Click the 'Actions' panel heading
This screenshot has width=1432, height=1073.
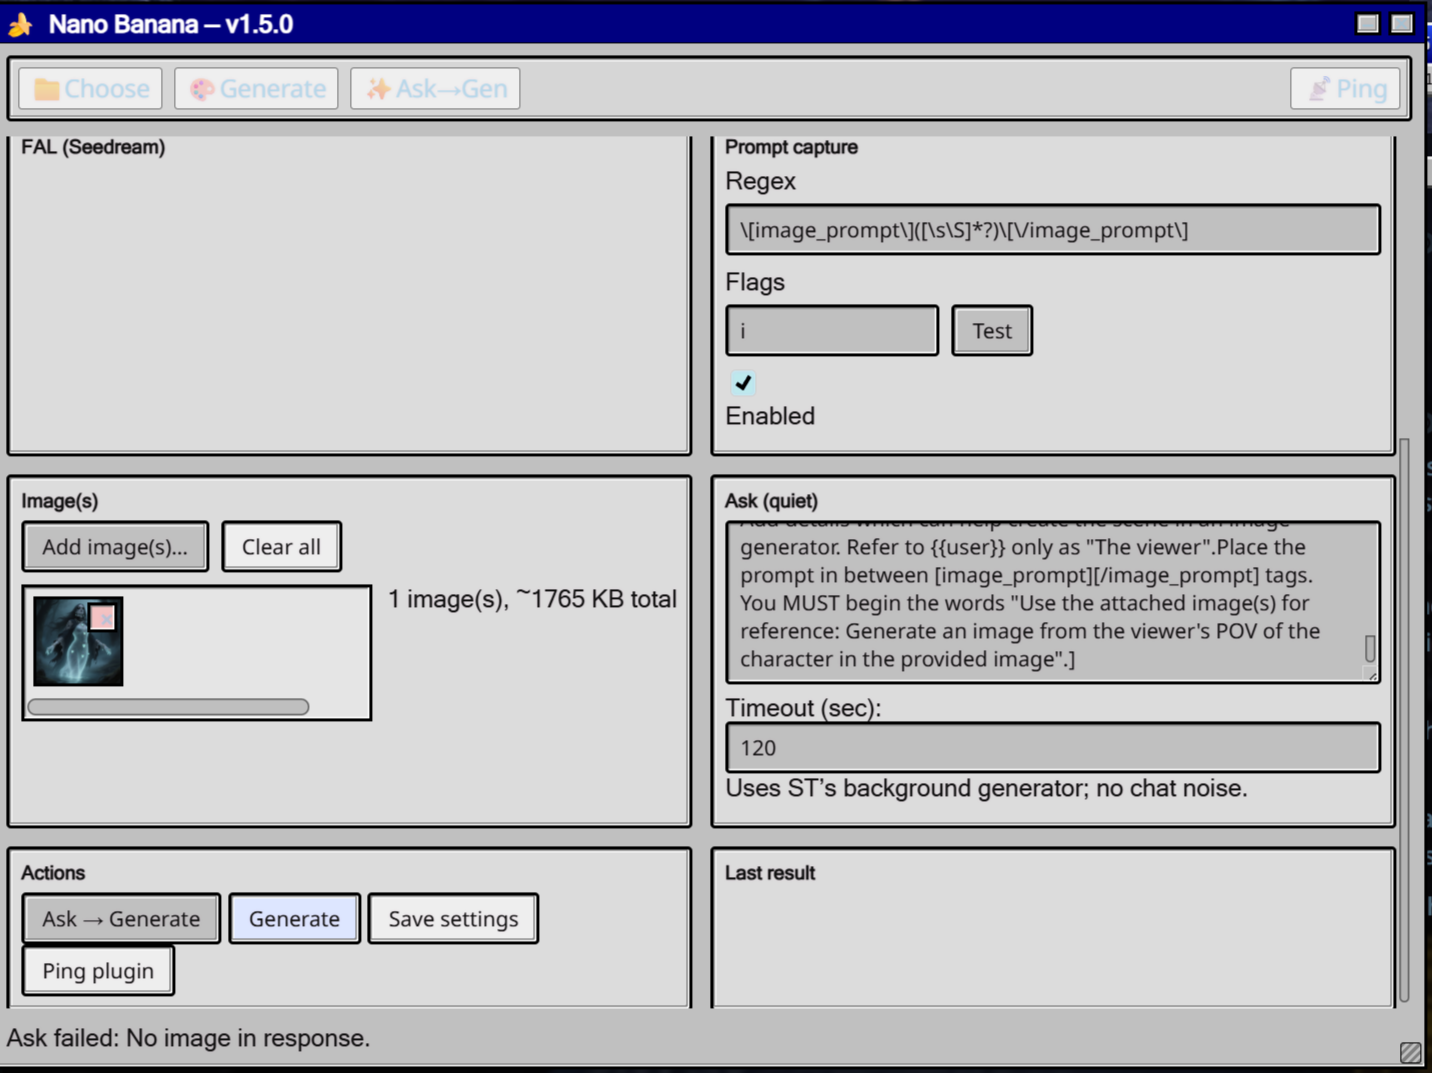click(x=53, y=873)
